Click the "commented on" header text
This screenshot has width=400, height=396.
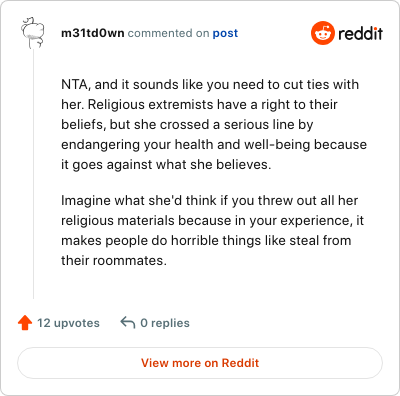[168, 33]
